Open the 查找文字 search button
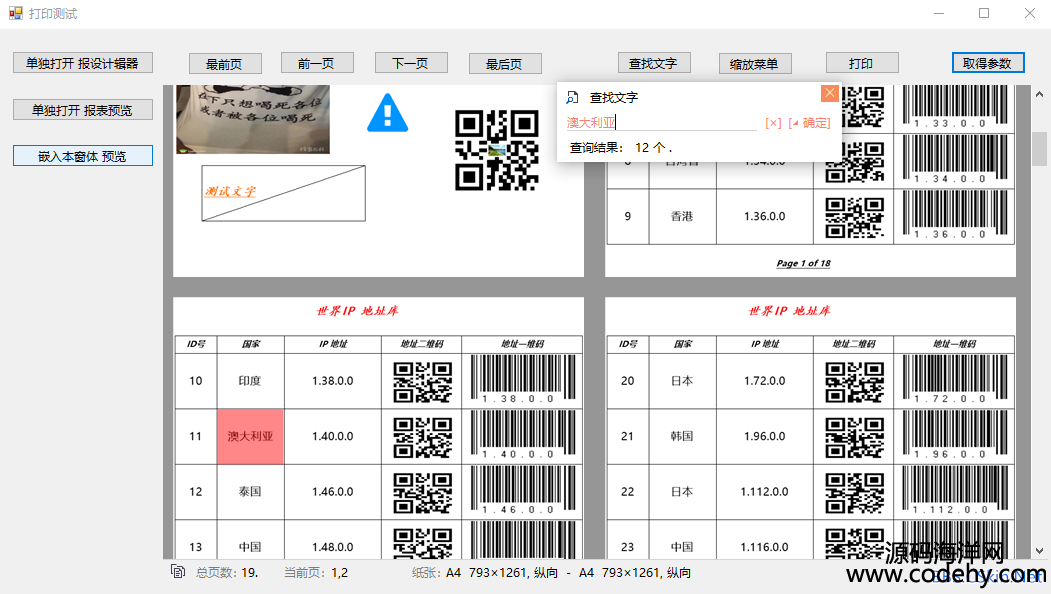 654,64
